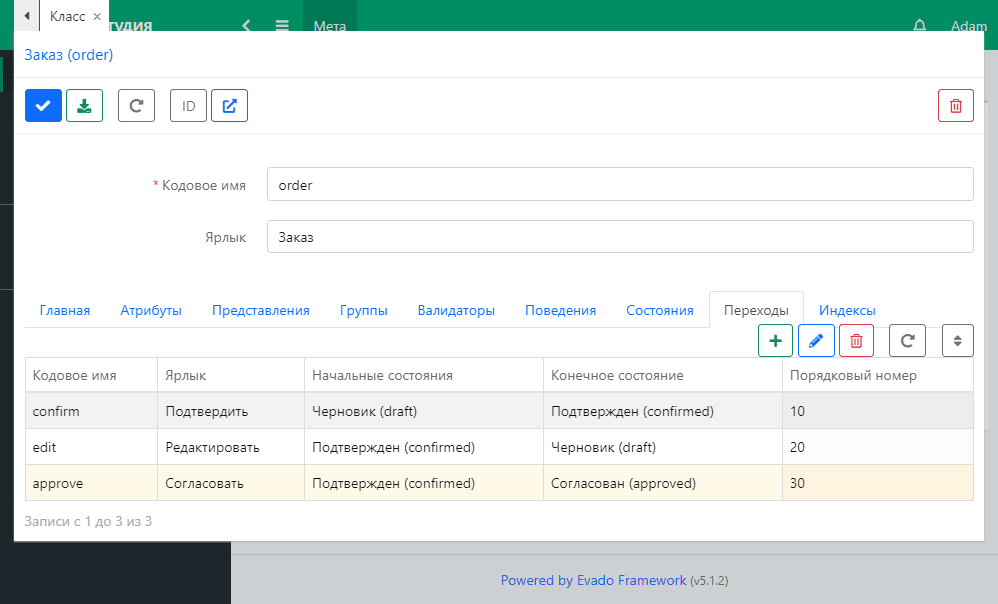Open the Заказ (order) title link
998x604 pixels.
pyautogui.click(x=69, y=55)
